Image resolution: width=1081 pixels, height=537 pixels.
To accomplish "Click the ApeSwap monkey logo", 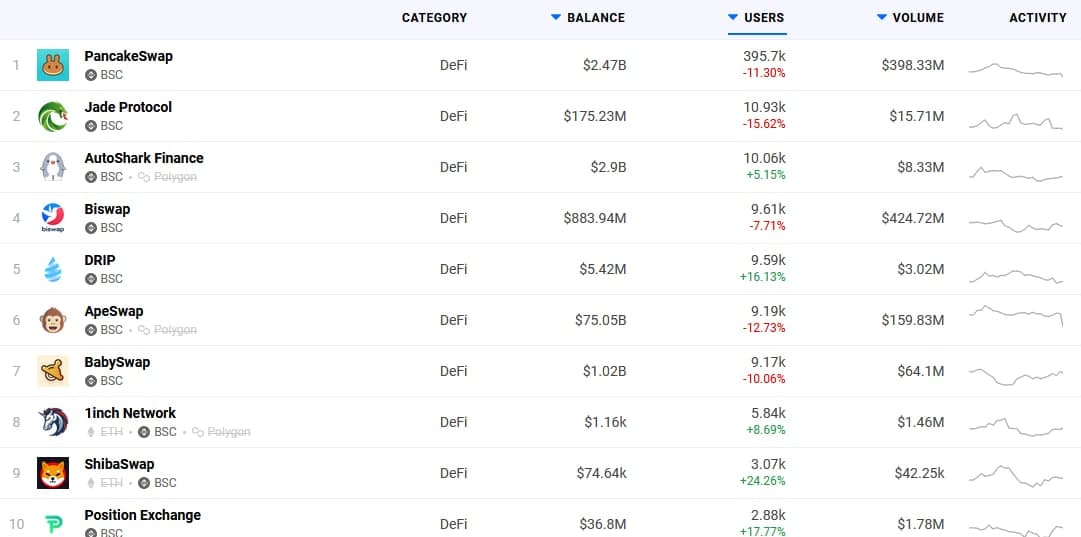I will pyautogui.click(x=53, y=320).
